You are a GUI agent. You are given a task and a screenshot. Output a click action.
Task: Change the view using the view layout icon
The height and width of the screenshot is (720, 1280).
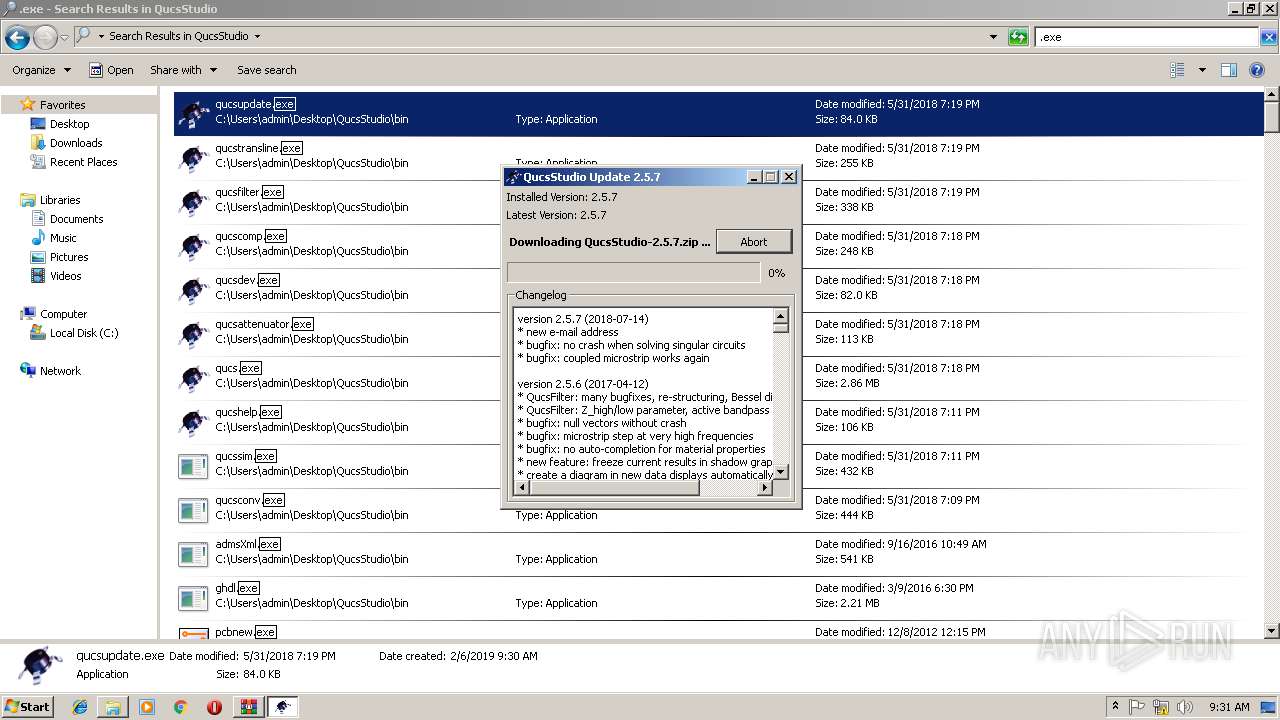1178,70
